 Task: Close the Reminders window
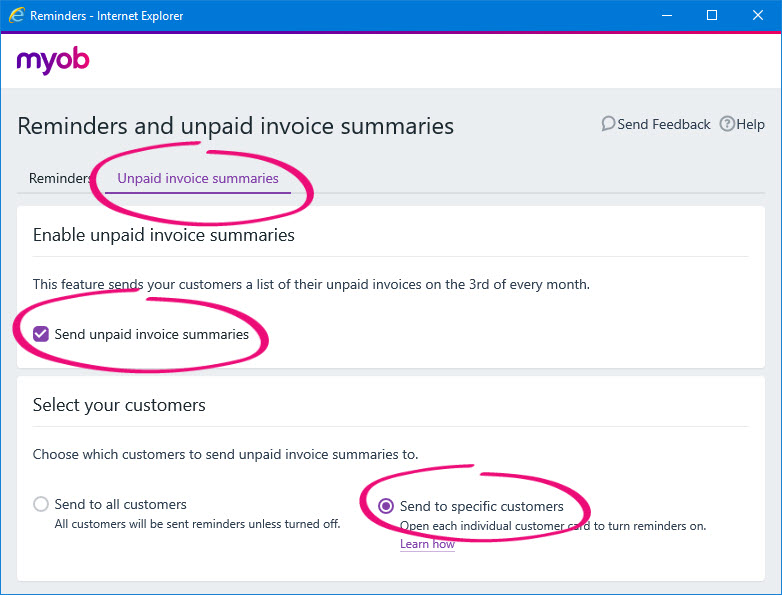[757, 16]
